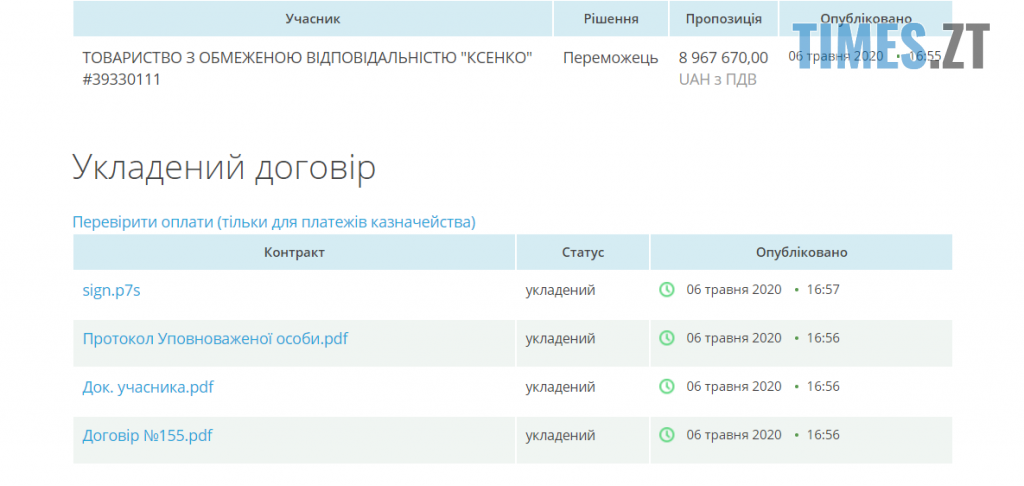Click the Переможець decision cell

[x=610, y=58]
